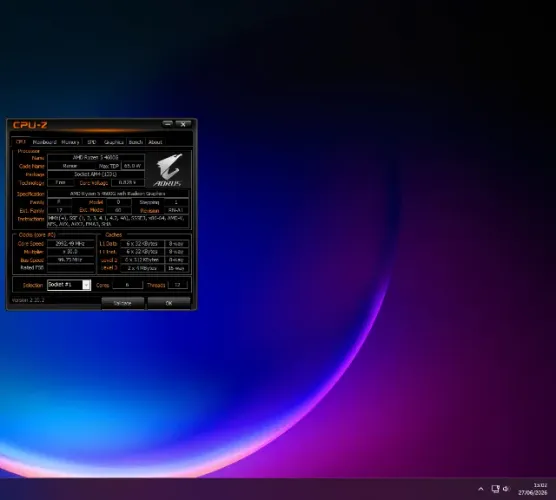Click the CPU-Z title logo
The width and height of the screenshot is (556, 500).
coord(30,125)
